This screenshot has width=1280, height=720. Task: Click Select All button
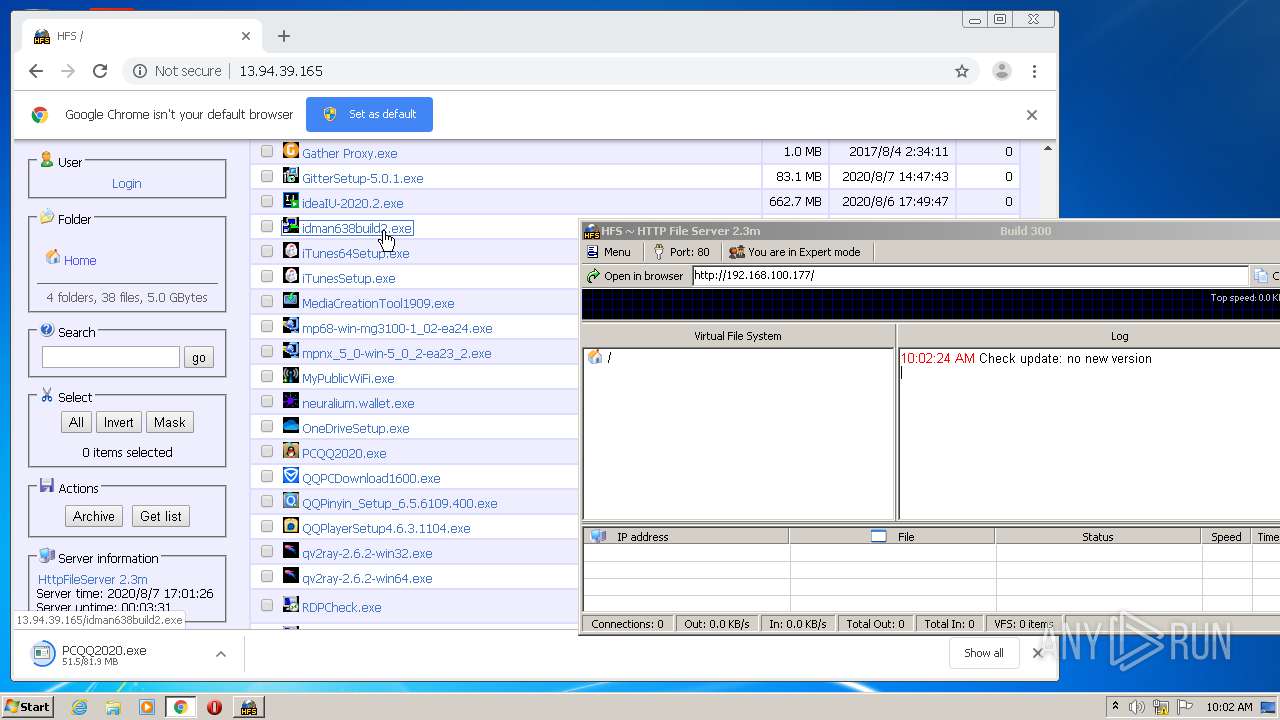click(x=76, y=422)
